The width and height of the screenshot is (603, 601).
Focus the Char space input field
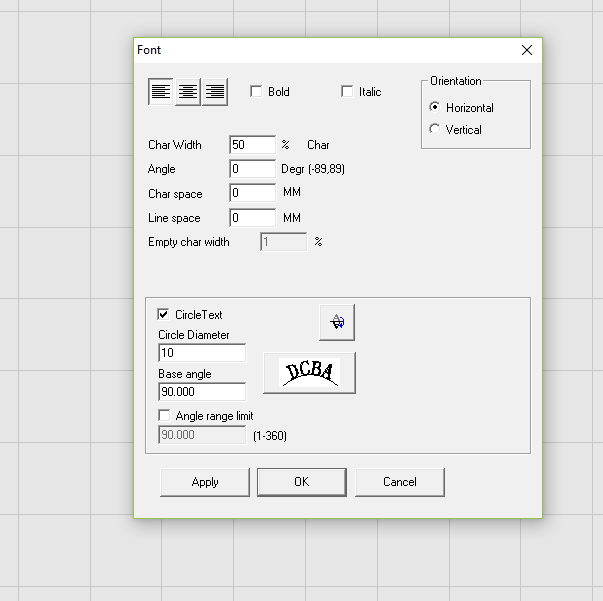252,193
